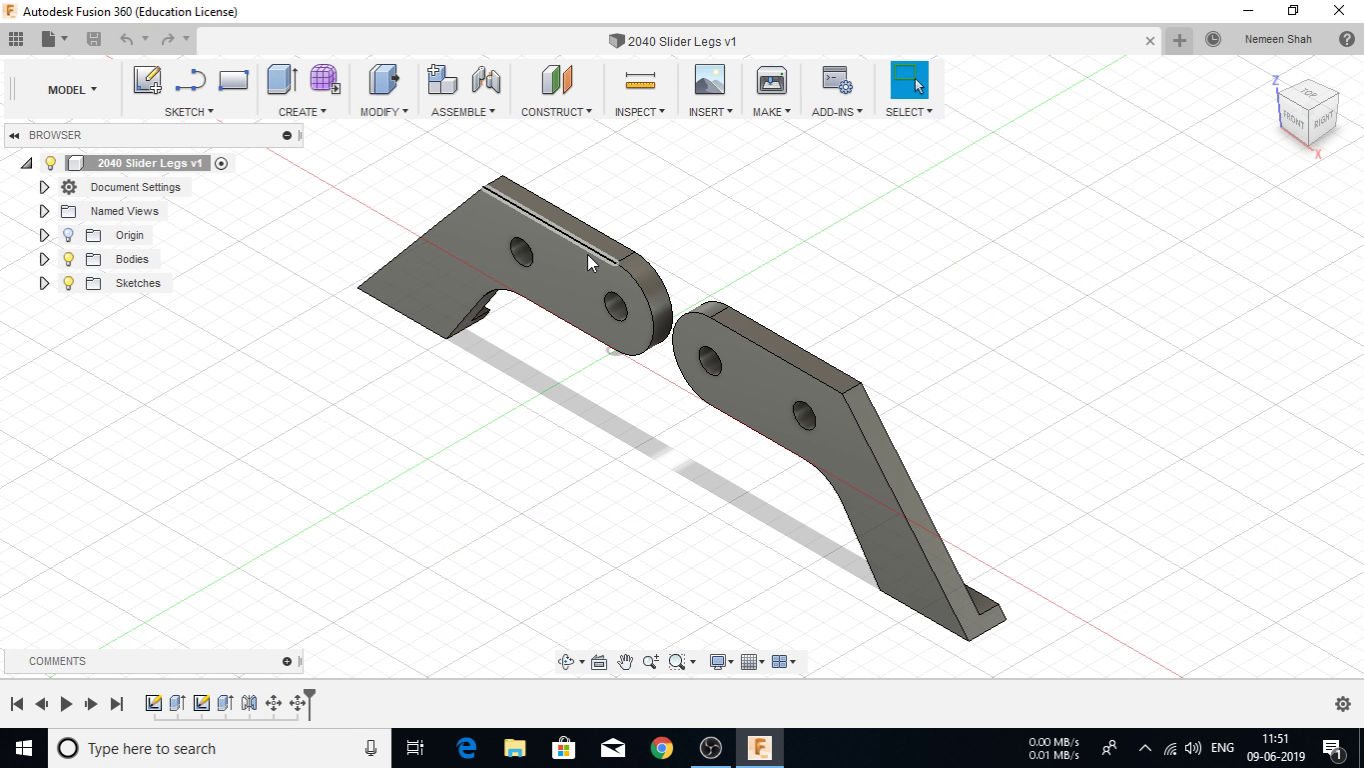Open the 3D Print make tool

(x=772, y=80)
